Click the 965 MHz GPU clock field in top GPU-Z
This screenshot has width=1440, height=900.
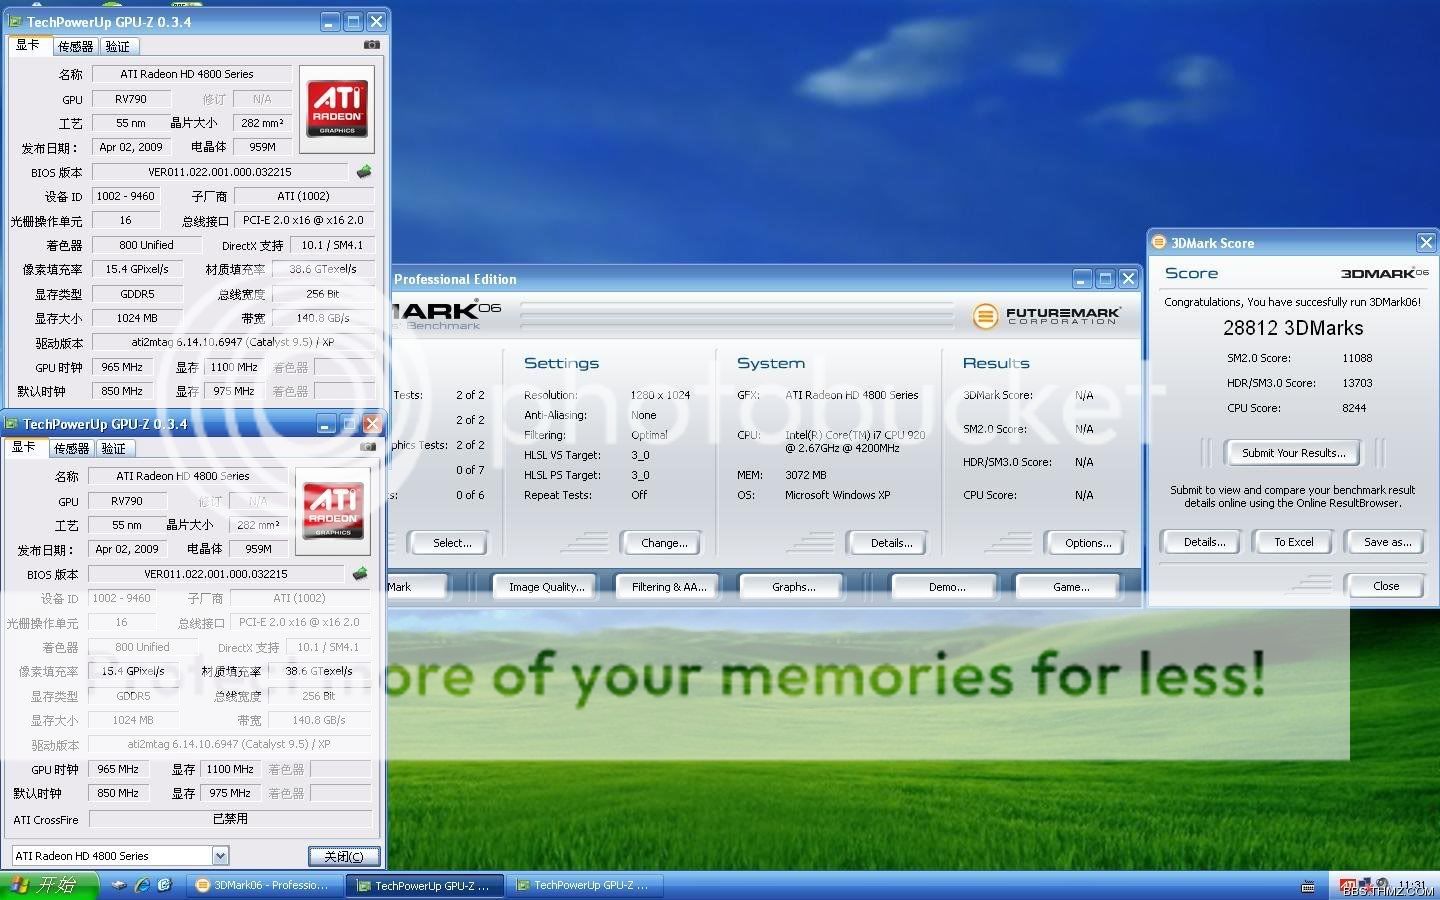(122, 367)
